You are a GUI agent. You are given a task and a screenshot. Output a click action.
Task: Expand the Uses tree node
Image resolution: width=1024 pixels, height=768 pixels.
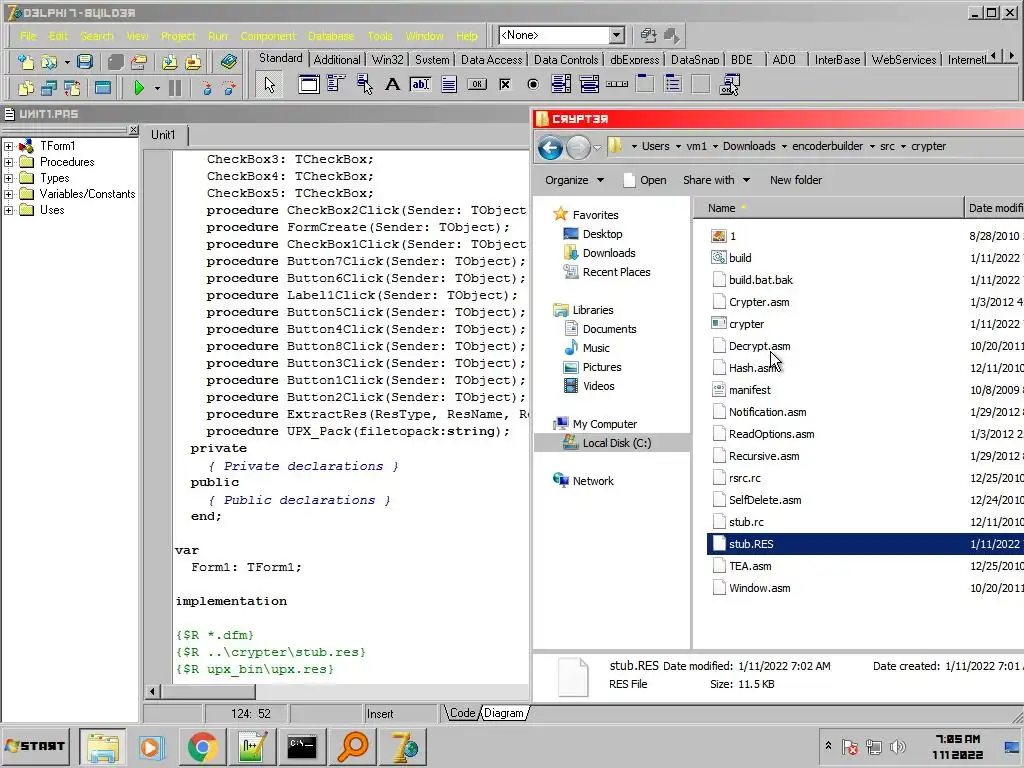tap(8, 210)
